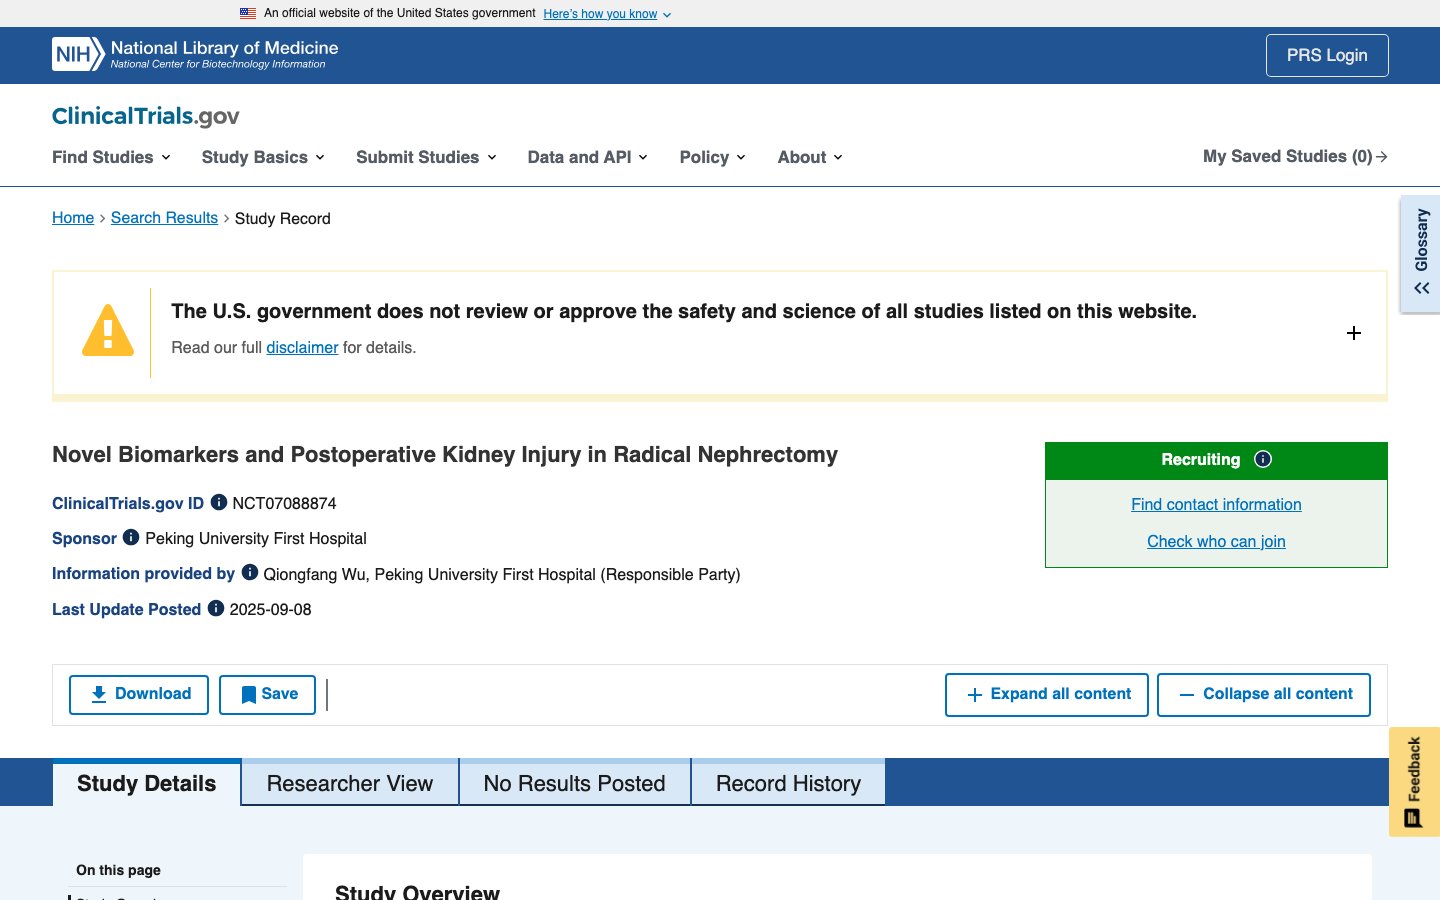The height and width of the screenshot is (900, 1440).
Task: Click the U.S. flag icon in banner
Action: [x=248, y=13]
